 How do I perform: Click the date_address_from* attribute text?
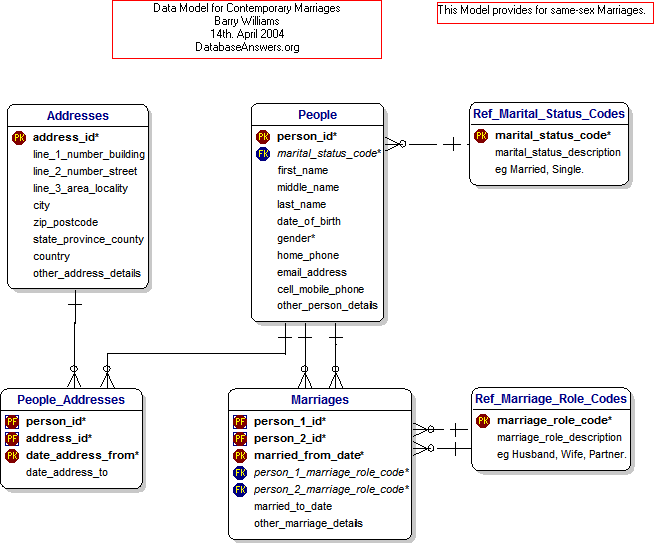82,455
